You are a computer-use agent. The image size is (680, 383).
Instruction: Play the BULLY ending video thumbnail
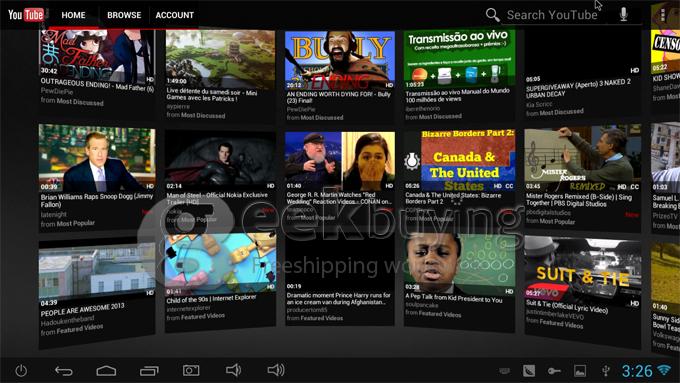click(x=340, y=59)
